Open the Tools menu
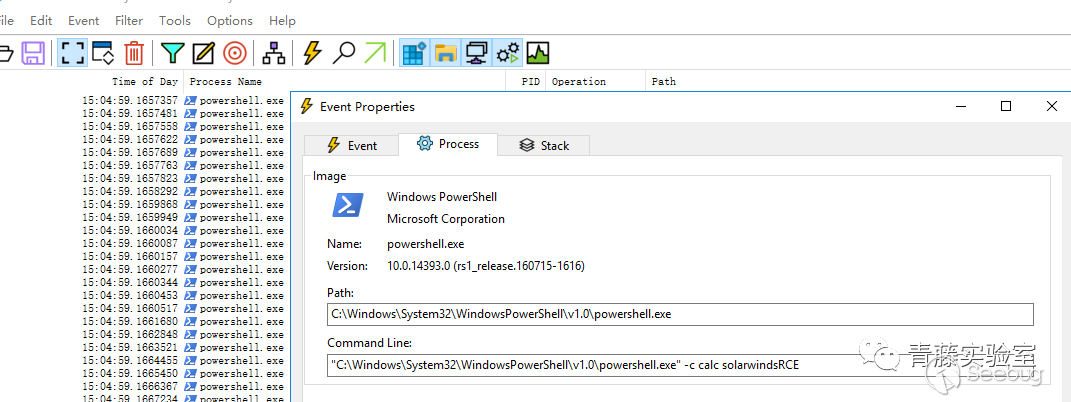 175,20
